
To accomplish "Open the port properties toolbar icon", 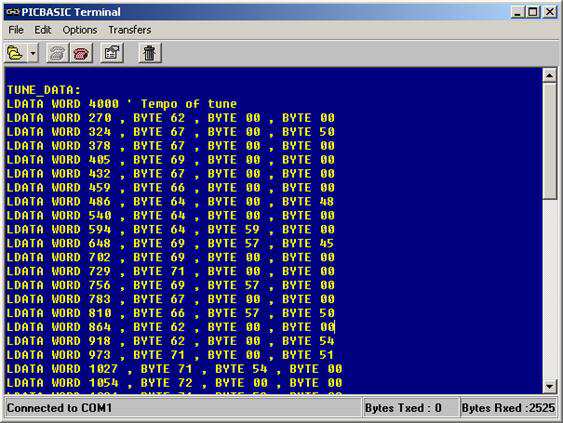I will tap(112, 53).
